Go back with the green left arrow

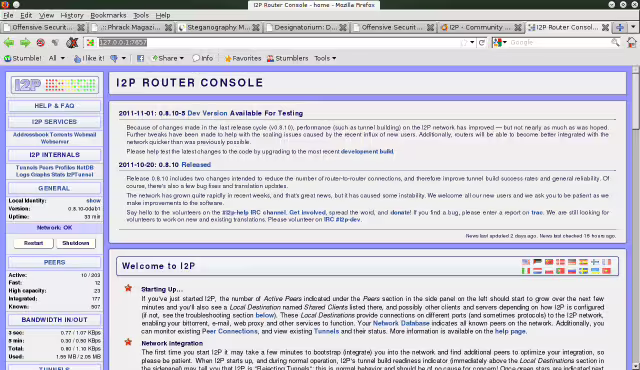(x=9, y=42)
